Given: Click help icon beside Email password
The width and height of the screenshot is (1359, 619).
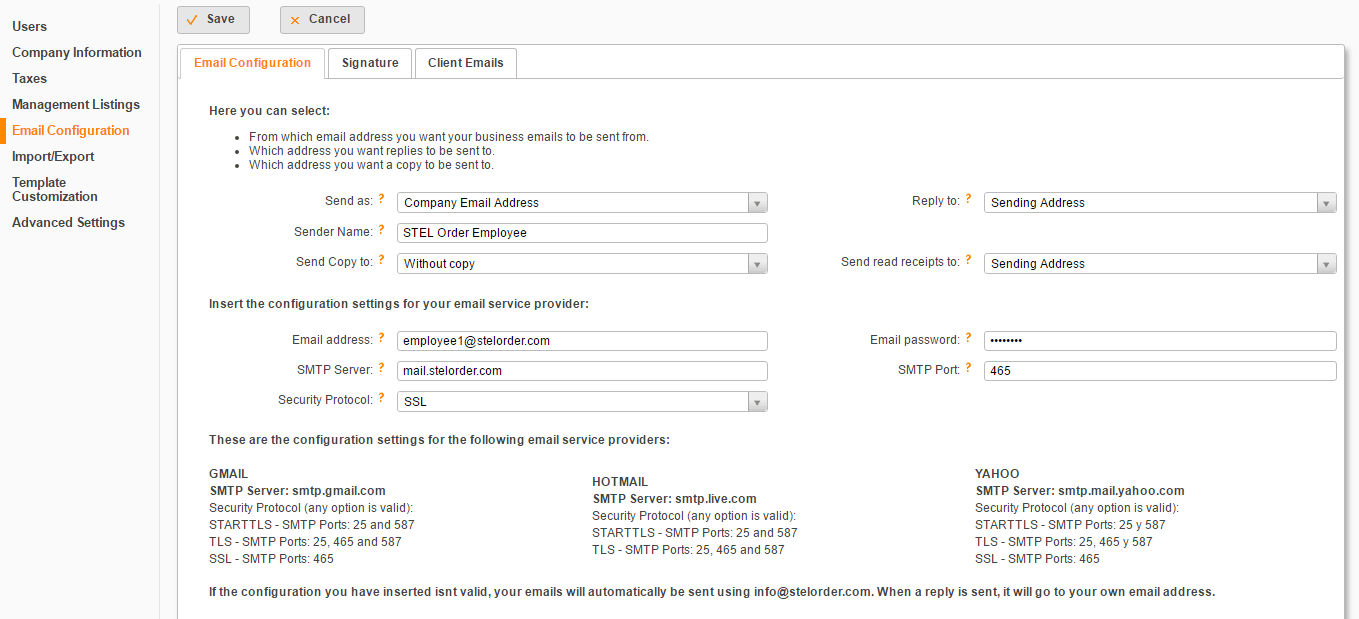Looking at the screenshot, I should pyautogui.click(x=968, y=338).
